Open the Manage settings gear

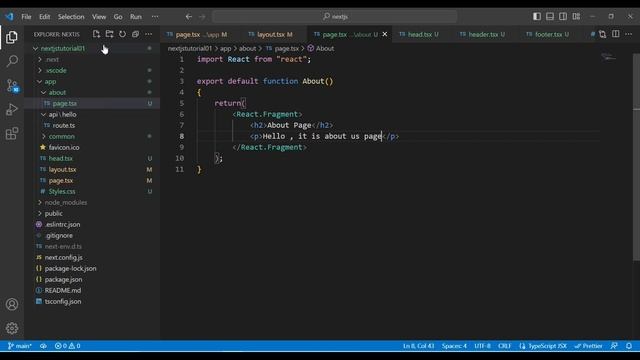[12, 328]
